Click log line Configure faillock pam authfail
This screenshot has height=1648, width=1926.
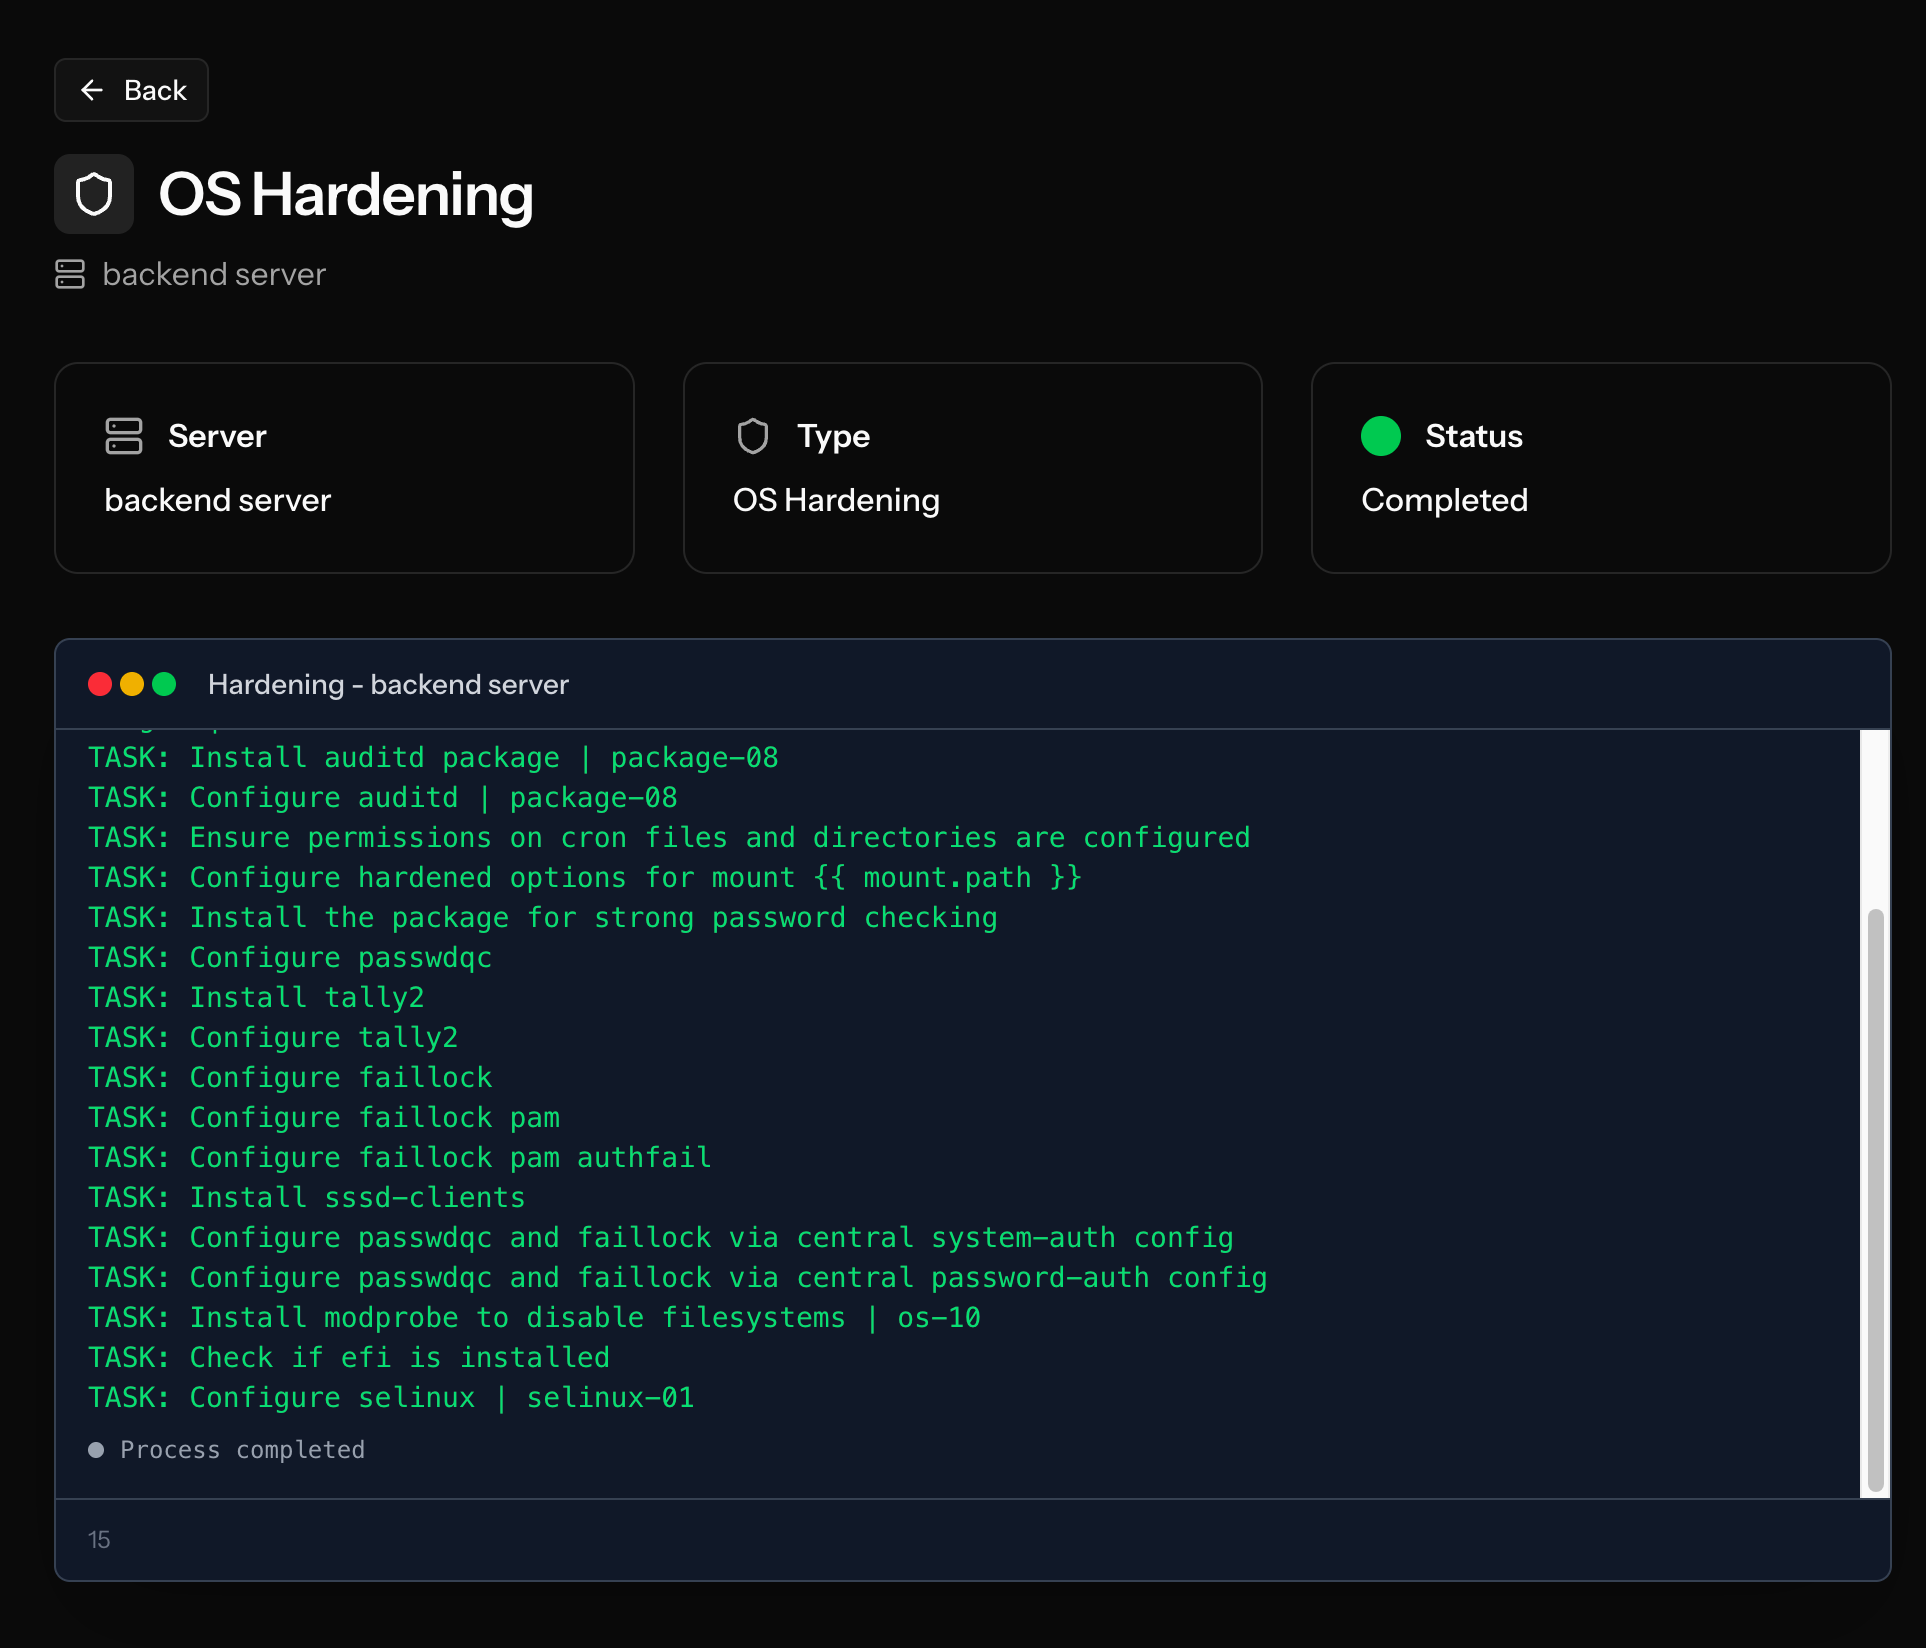point(400,1158)
